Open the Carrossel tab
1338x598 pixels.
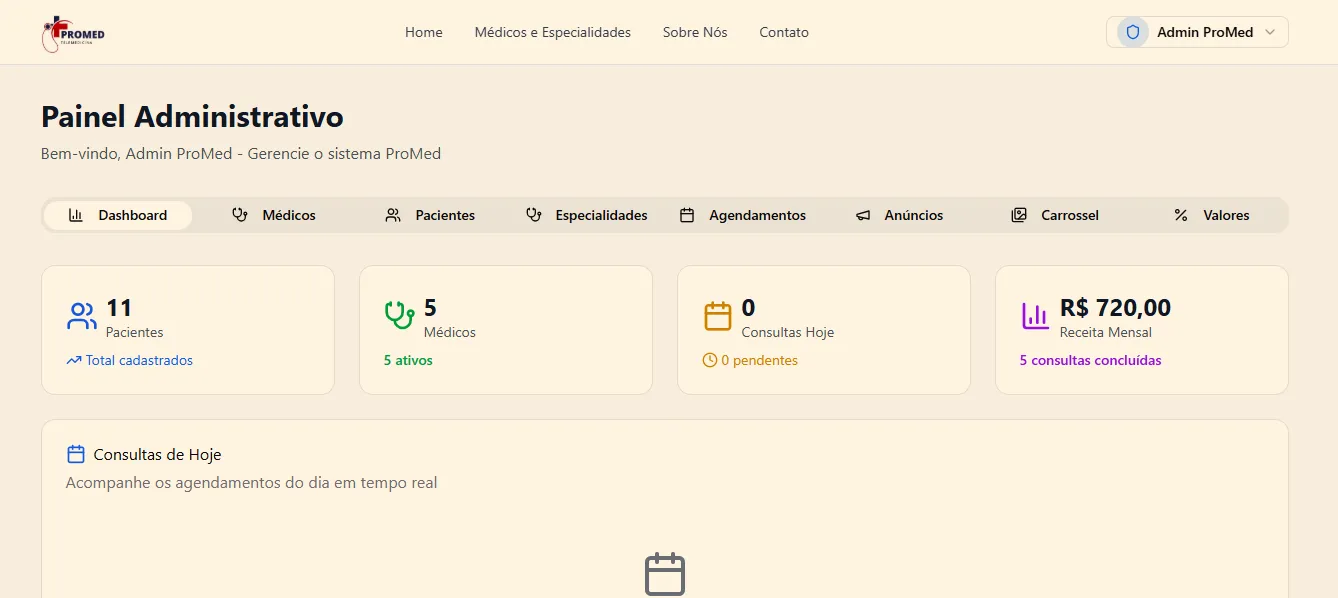[1054, 215]
